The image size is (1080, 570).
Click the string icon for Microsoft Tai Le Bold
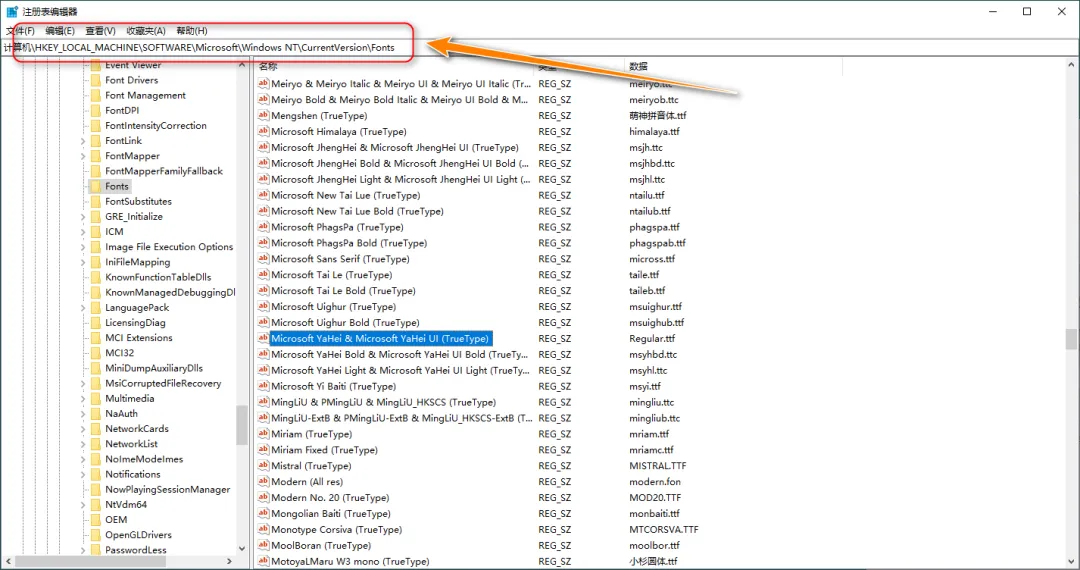(263, 291)
